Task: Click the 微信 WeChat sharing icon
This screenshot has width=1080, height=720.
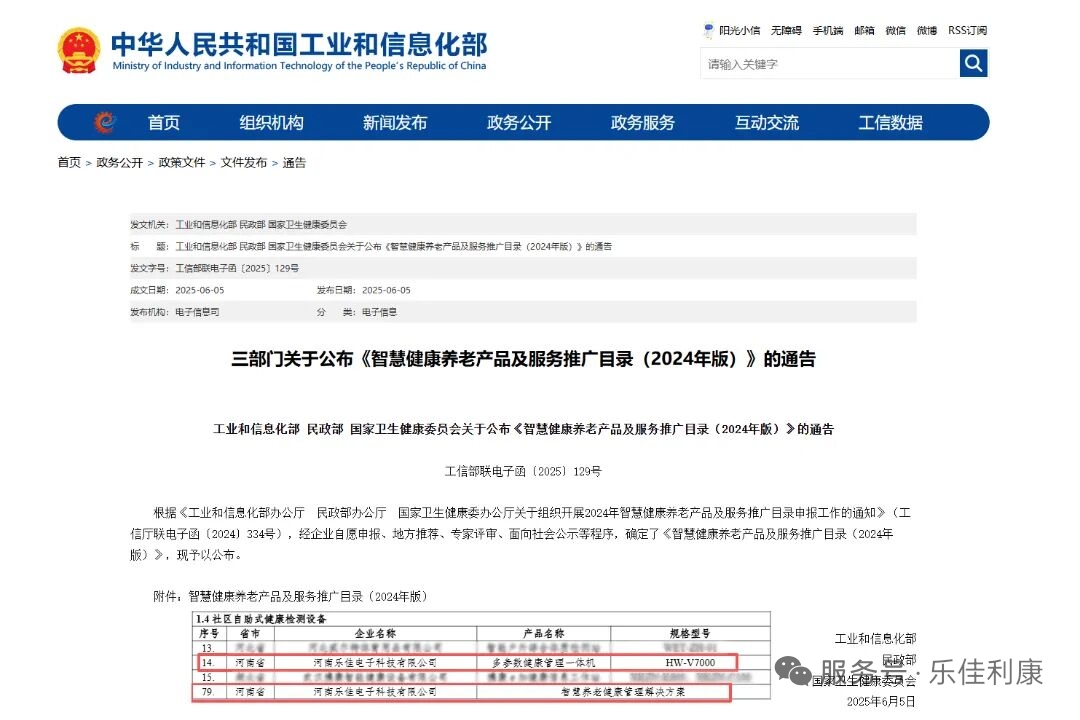Action: point(895,30)
